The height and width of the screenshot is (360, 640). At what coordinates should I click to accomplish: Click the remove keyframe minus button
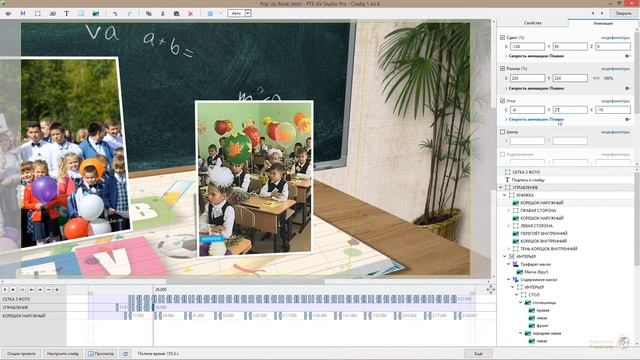point(49,289)
